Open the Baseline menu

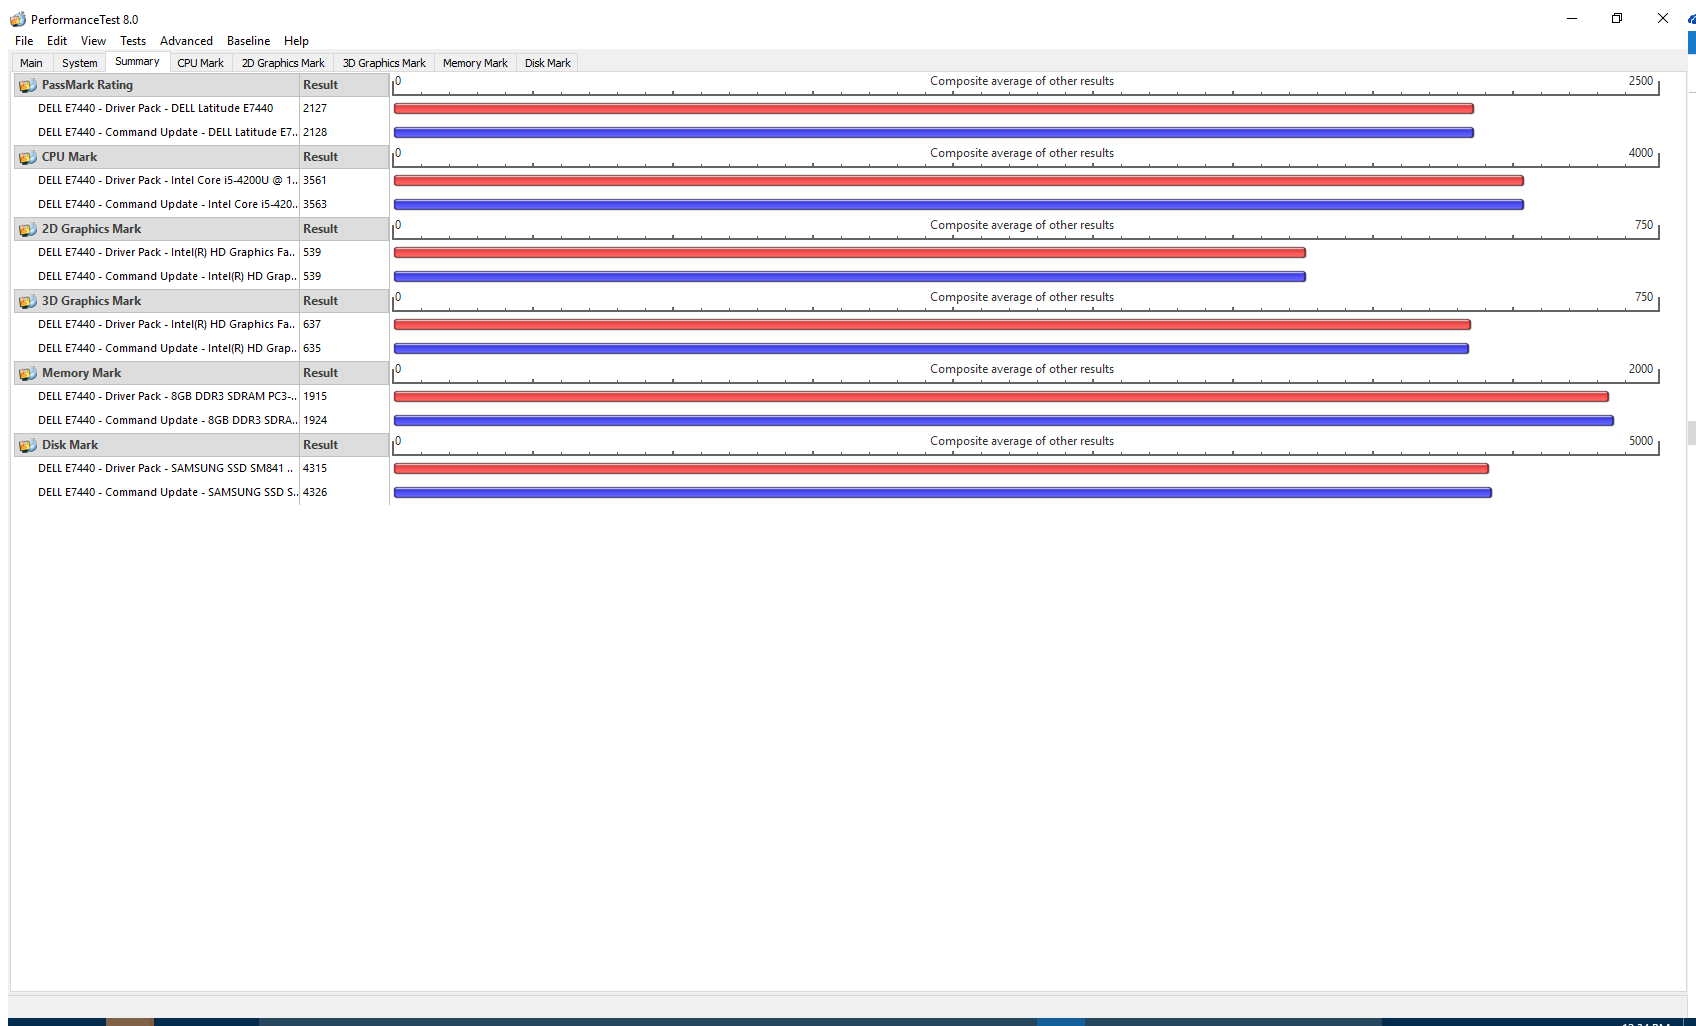coord(248,41)
